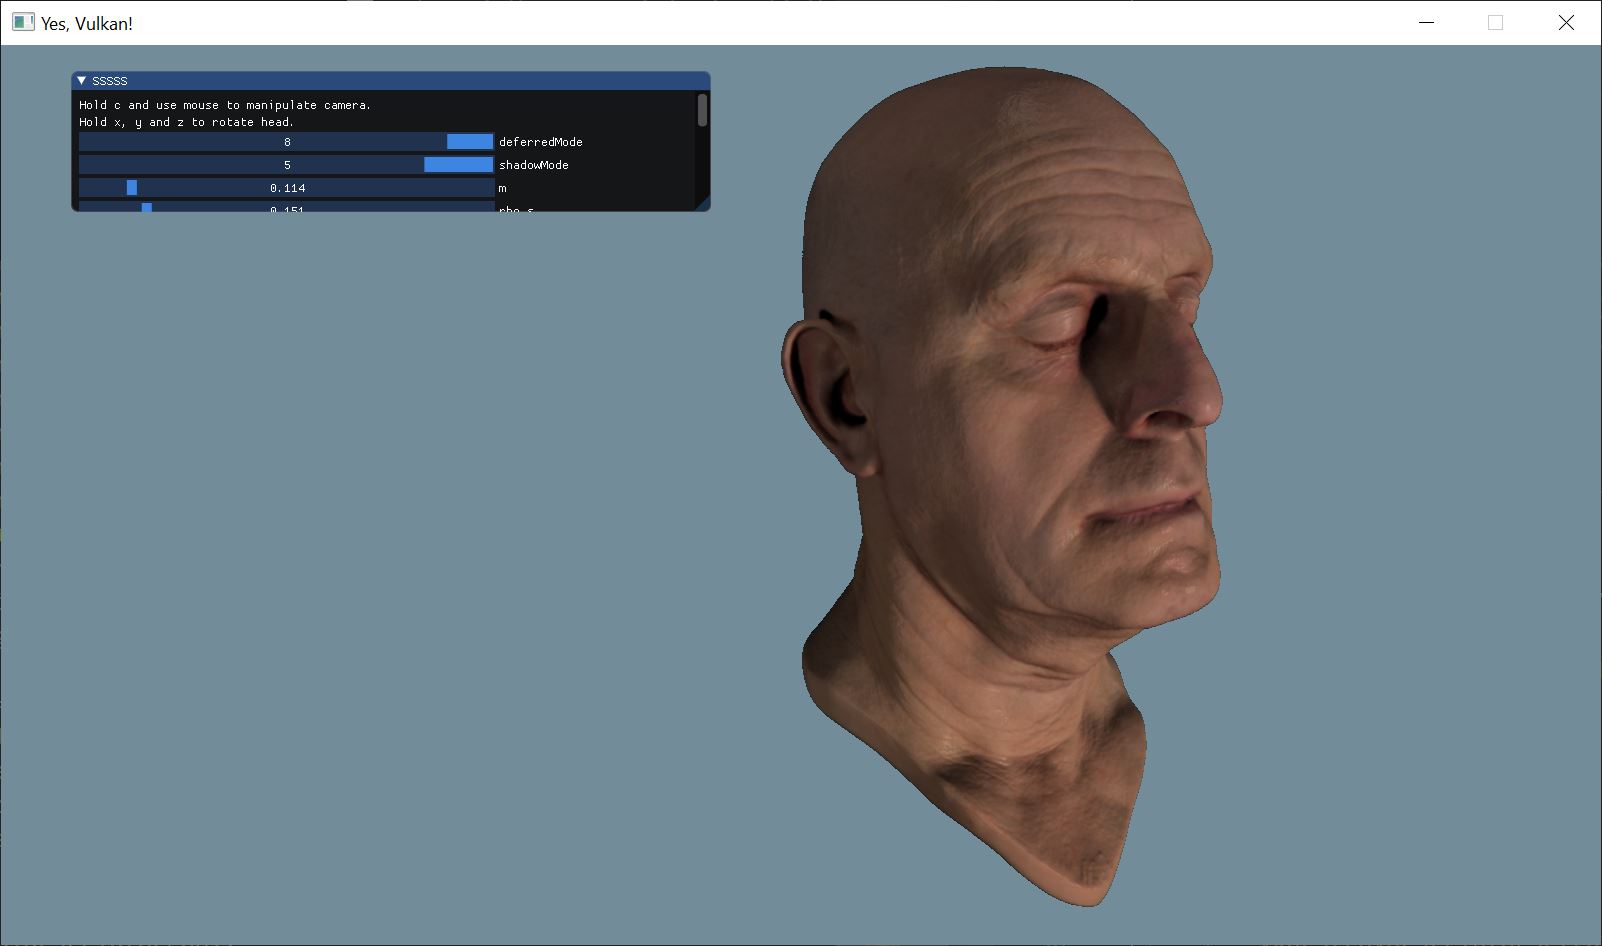
Task: Click the sssss panel title bar
Action: (x=391, y=80)
